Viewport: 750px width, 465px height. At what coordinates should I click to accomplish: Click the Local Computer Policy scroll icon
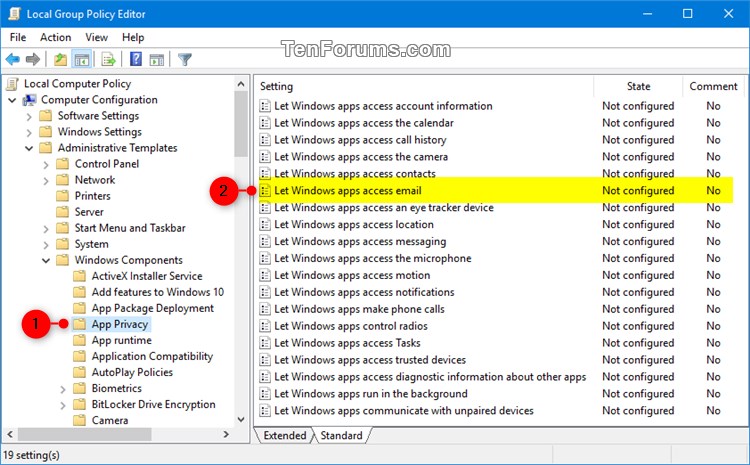tap(12, 84)
